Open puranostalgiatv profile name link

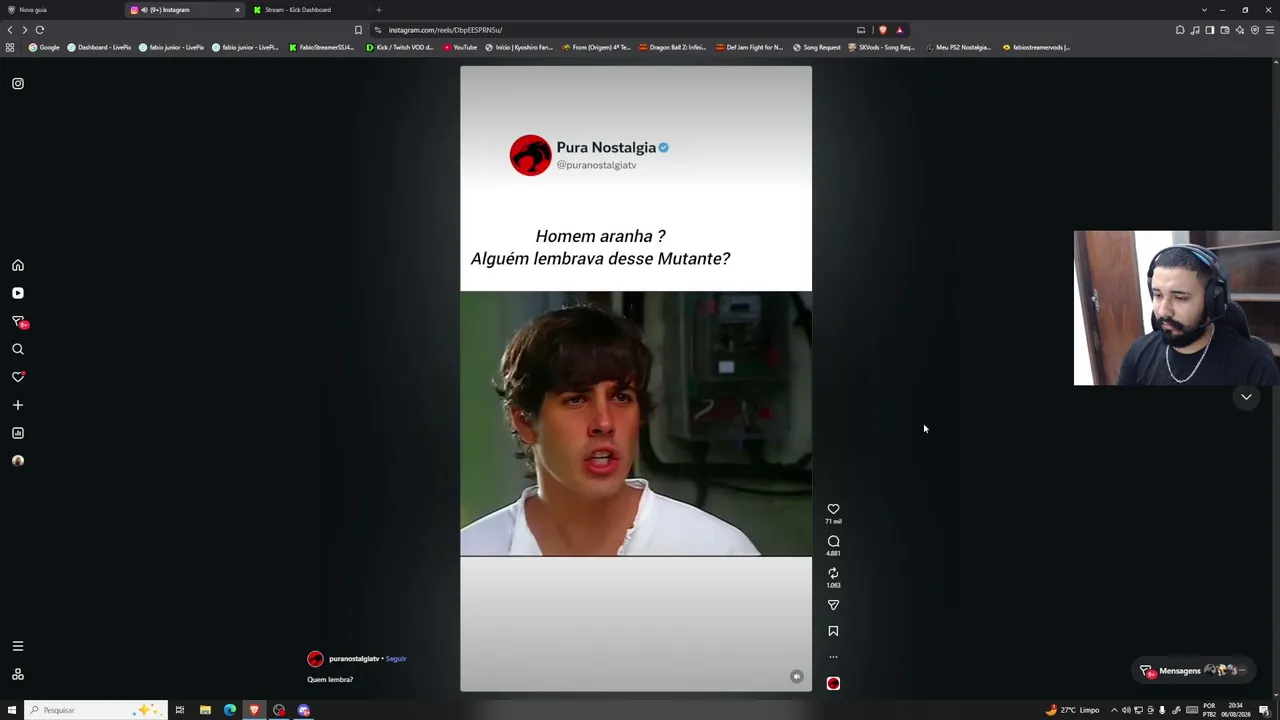(354, 659)
